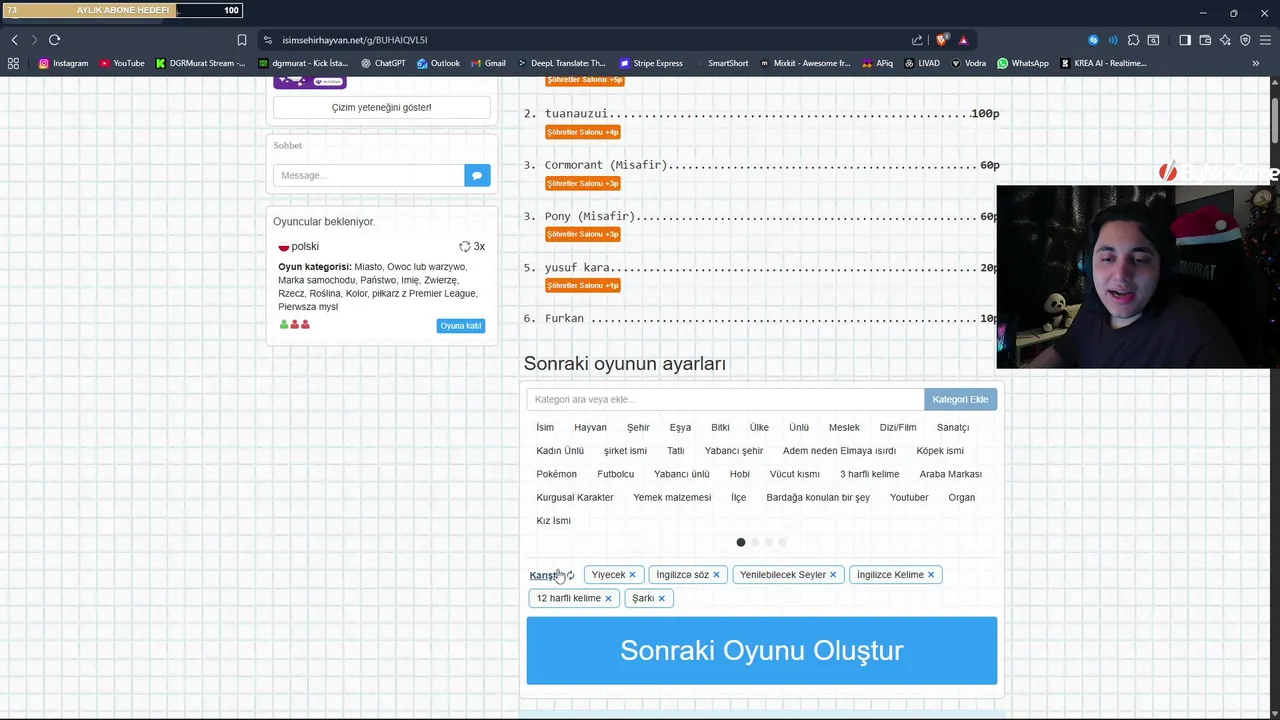The height and width of the screenshot is (720, 1280).
Task: Open the apps grid in bookmarks bar
Action: [x=13, y=63]
